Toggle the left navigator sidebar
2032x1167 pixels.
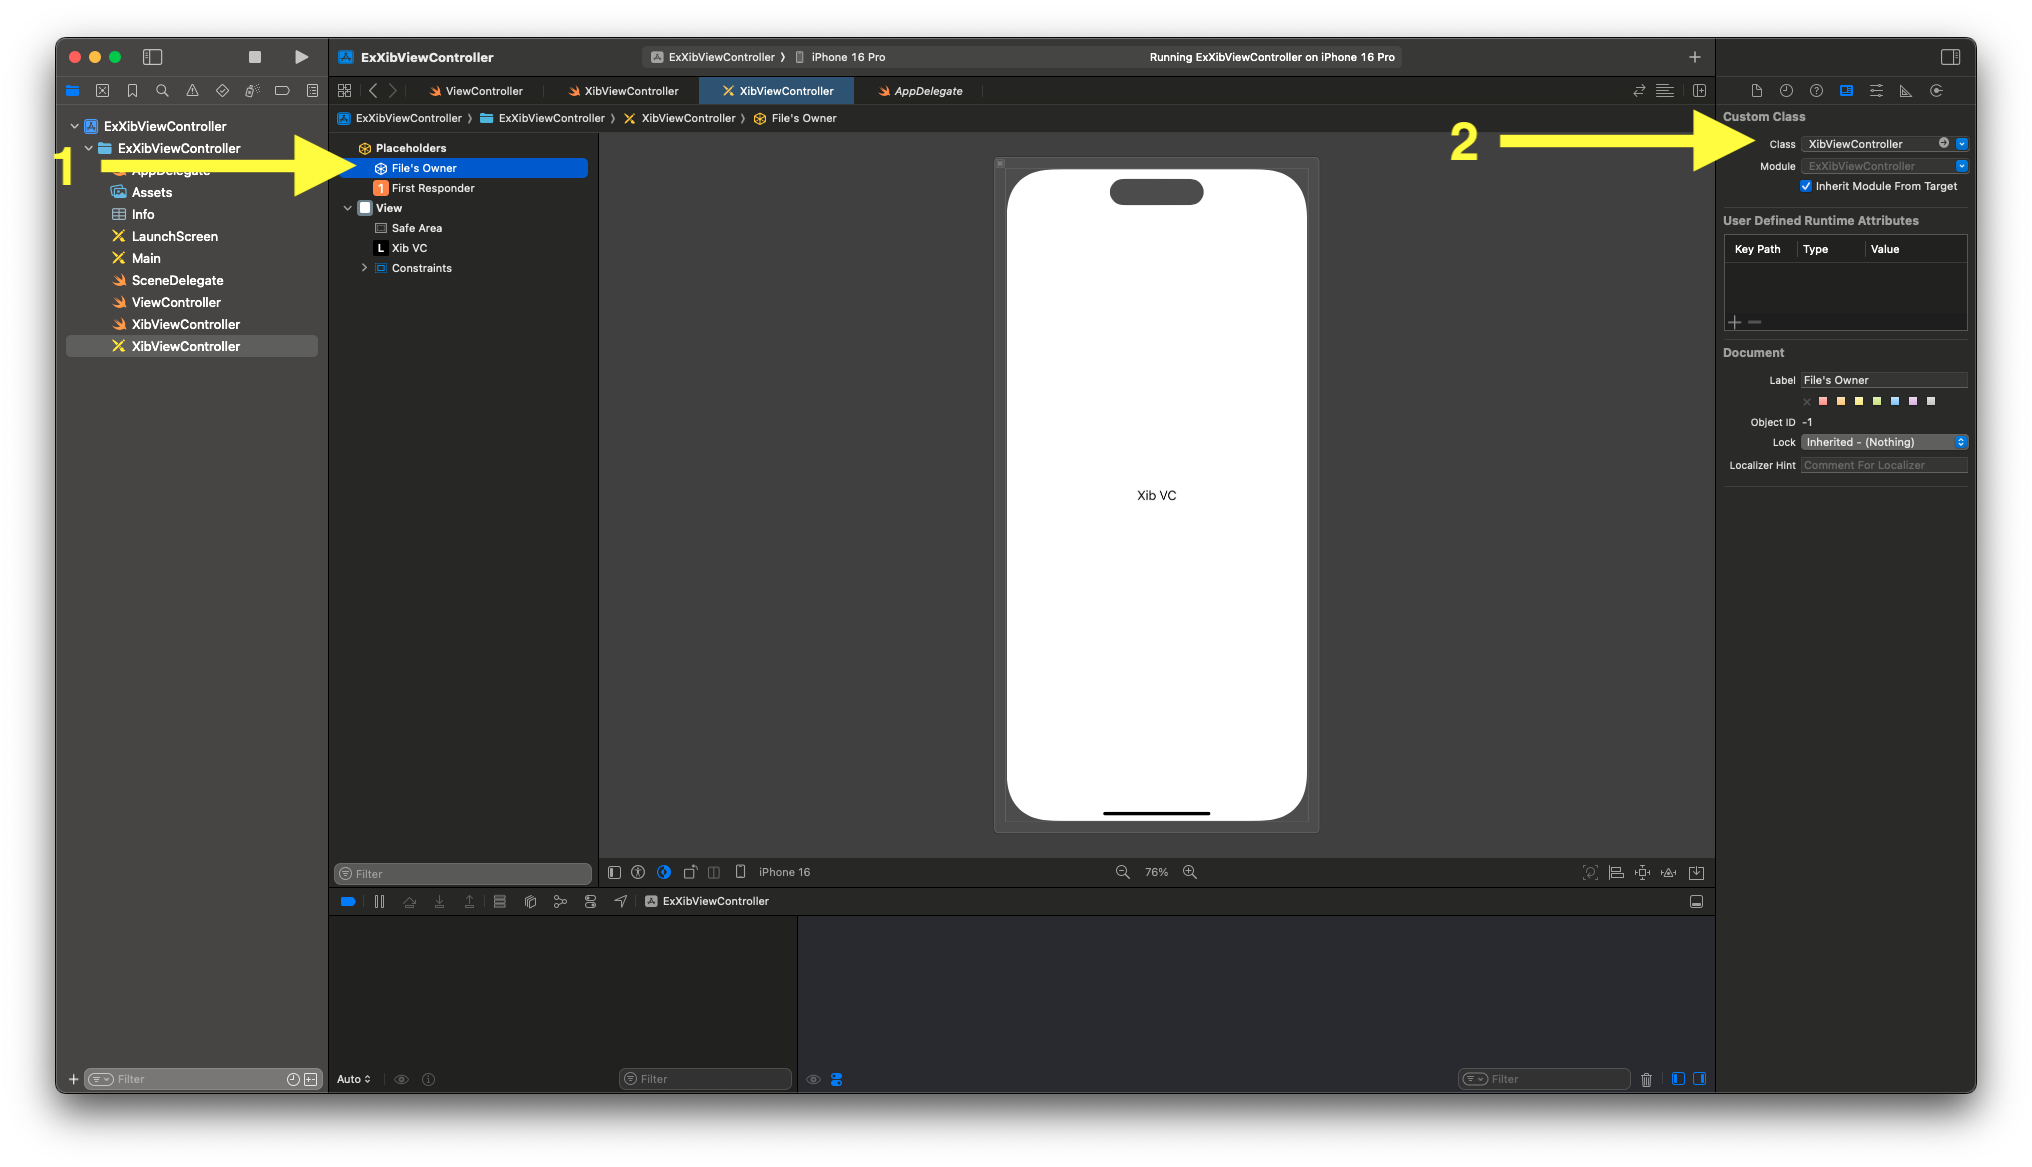[152, 57]
